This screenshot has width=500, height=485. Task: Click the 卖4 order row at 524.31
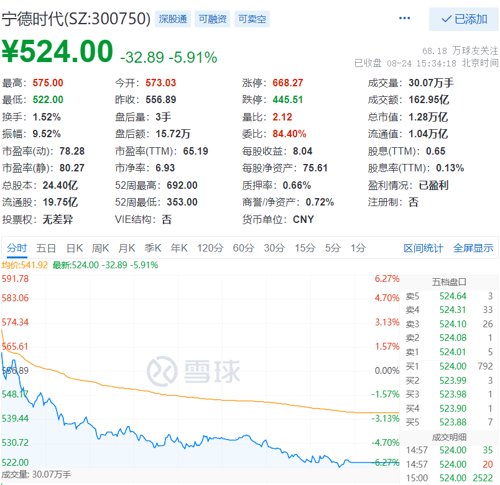[x=449, y=310]
